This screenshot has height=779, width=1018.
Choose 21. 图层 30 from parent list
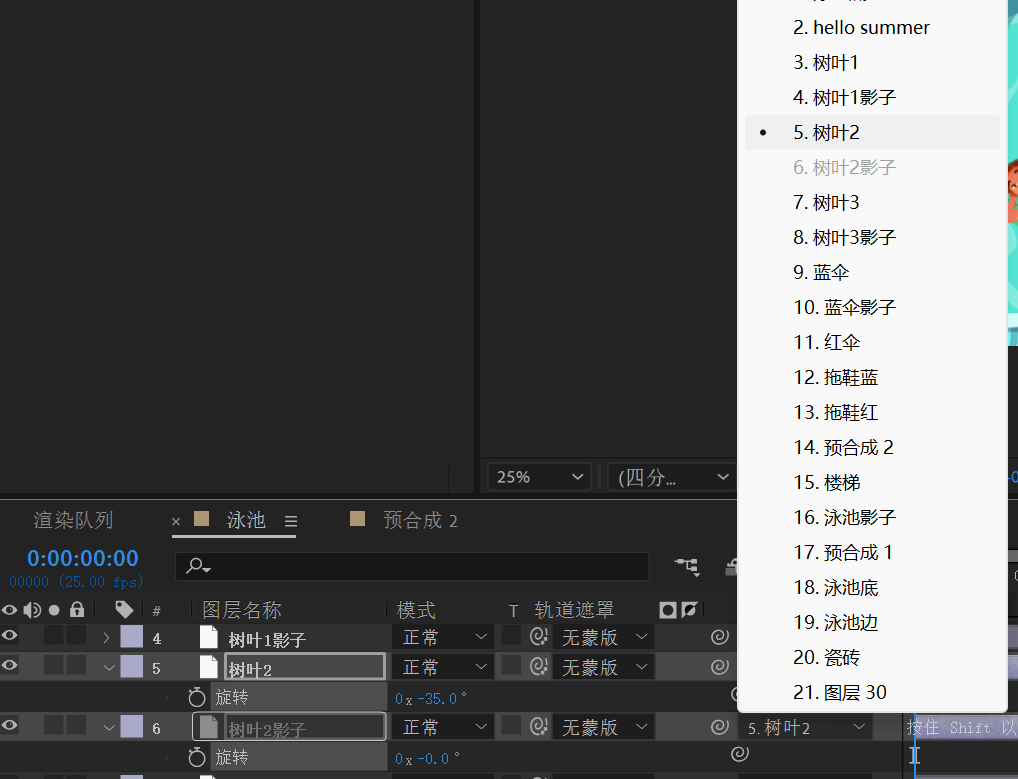pos(872,692)
